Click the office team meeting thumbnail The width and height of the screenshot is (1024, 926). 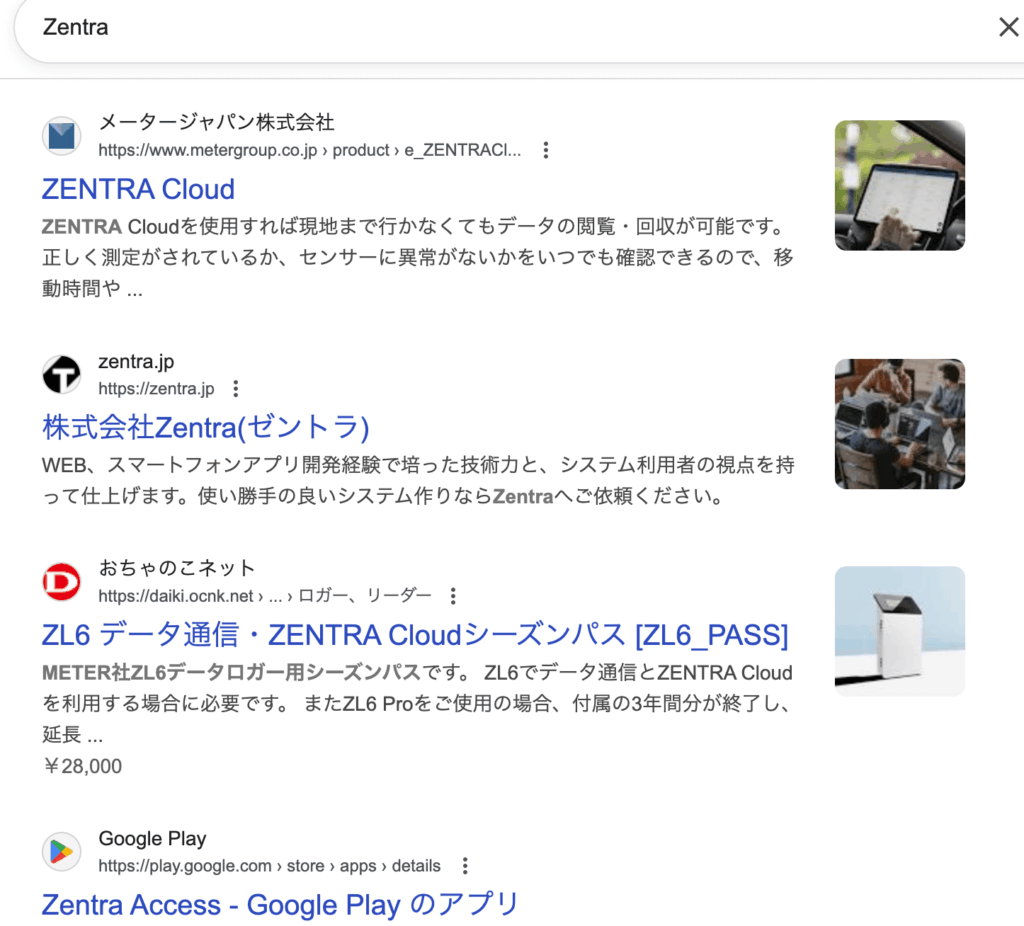point(899,424)
